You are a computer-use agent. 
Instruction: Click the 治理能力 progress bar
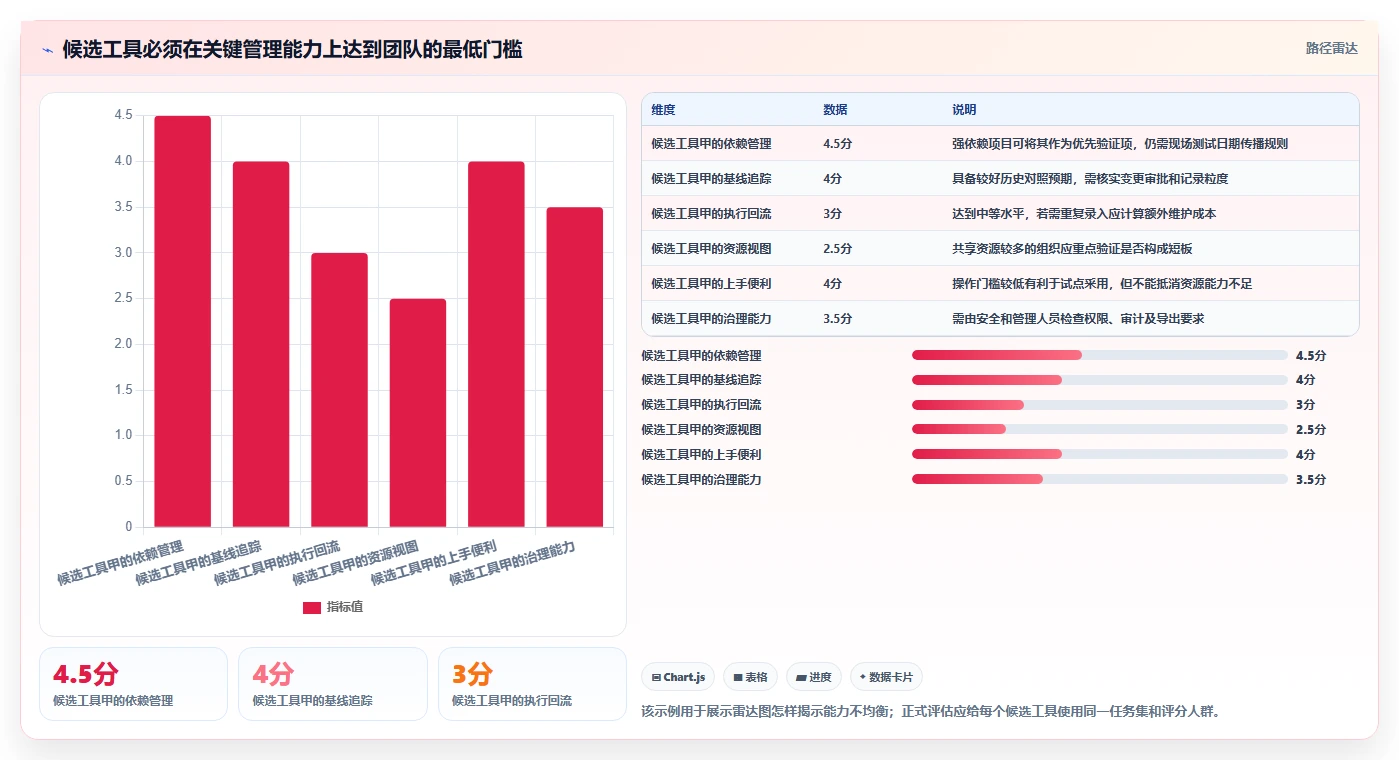[1100, 479]
